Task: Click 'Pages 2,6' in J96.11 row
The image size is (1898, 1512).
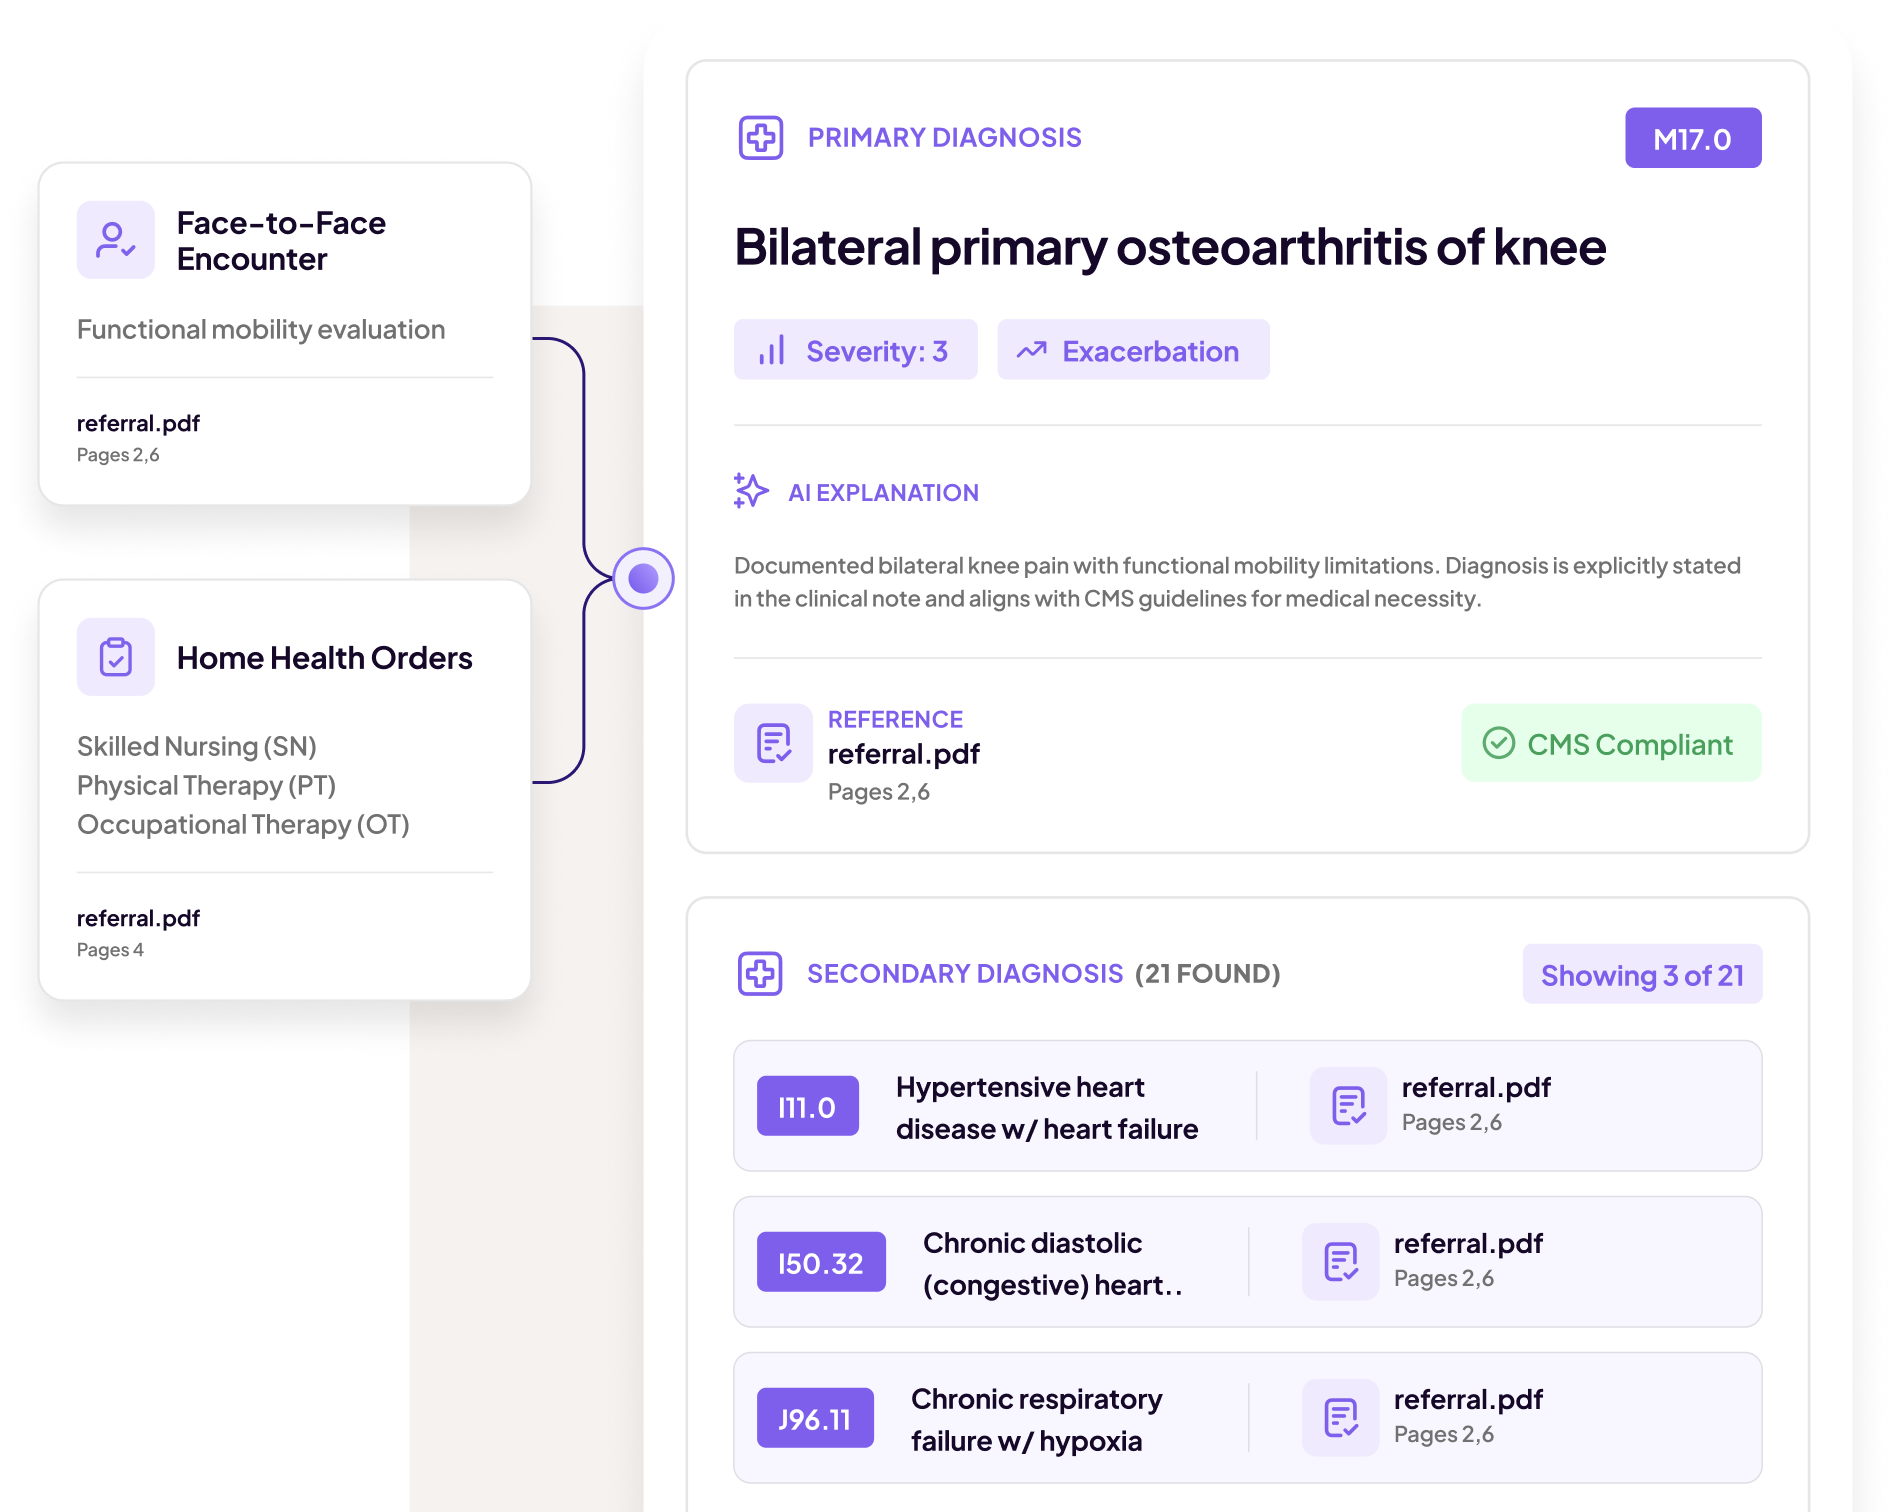Action: (1444, 1435)
